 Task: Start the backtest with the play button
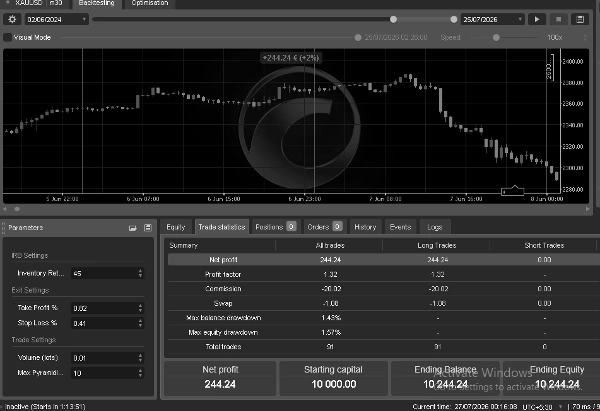pyautogui.click(x=536, y=19)
